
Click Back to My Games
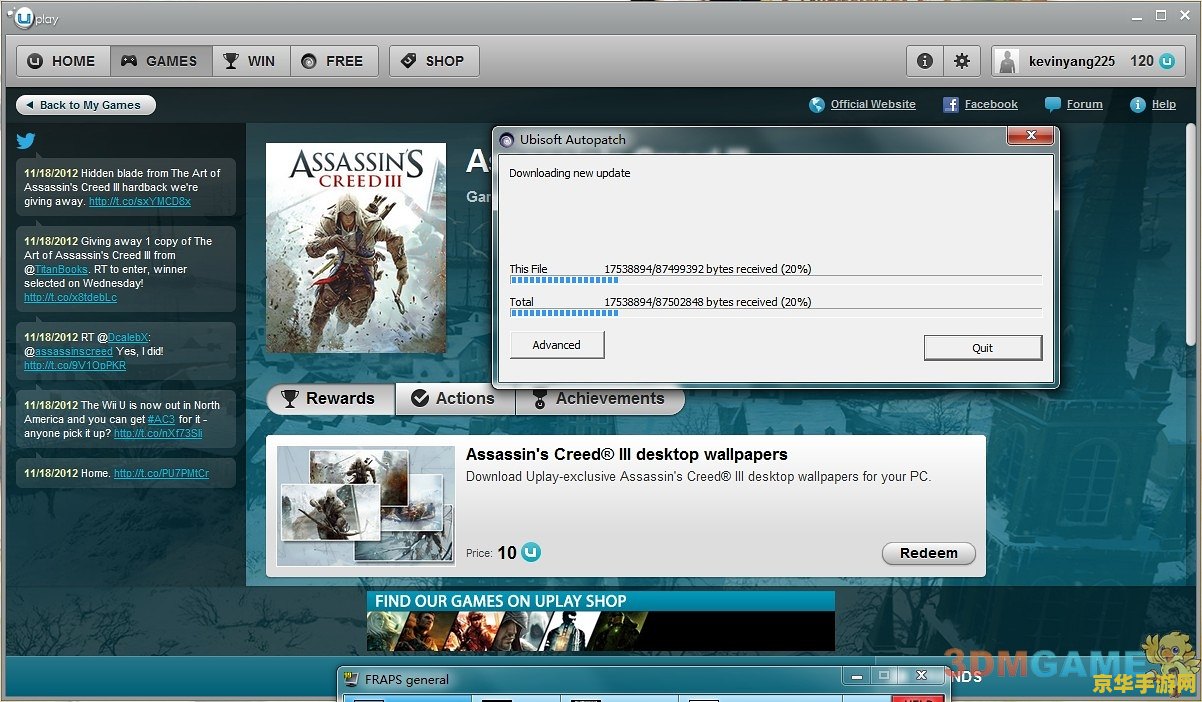click(86, 105)
